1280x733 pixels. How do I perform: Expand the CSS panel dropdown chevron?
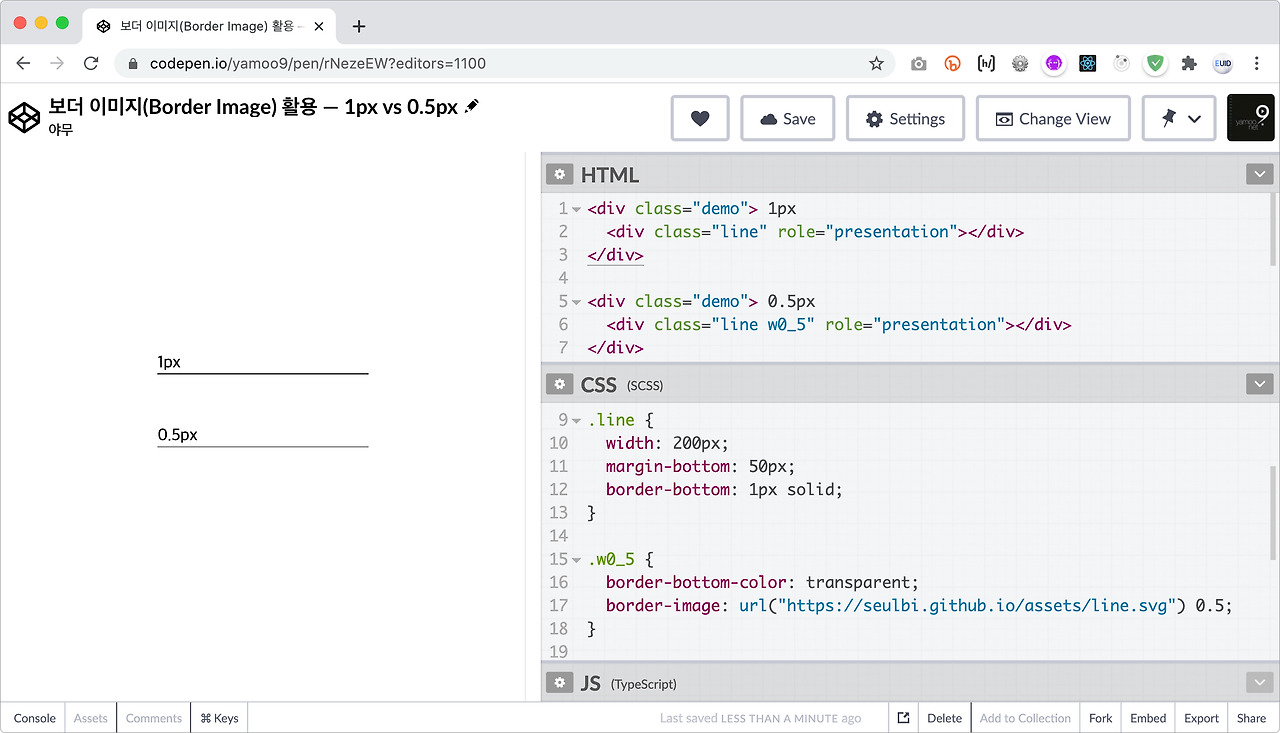click(1259, 384)
